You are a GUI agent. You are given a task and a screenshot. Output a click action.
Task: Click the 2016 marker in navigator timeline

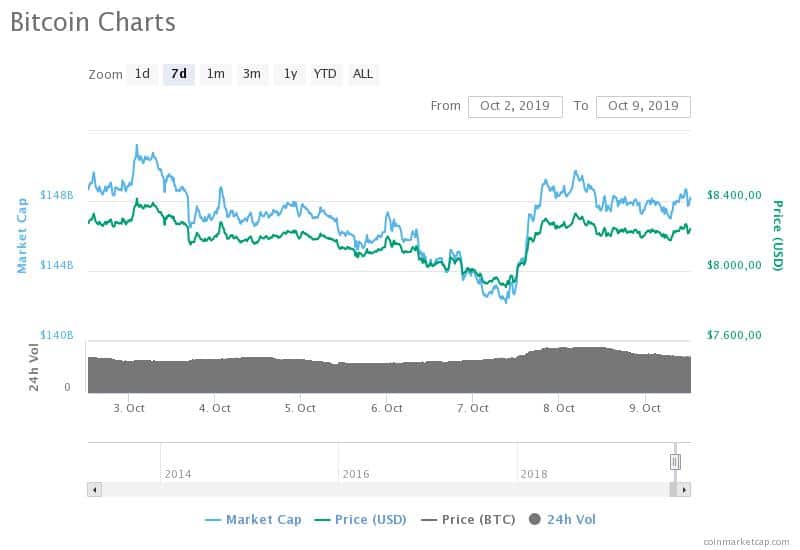[x=356, y=474]
